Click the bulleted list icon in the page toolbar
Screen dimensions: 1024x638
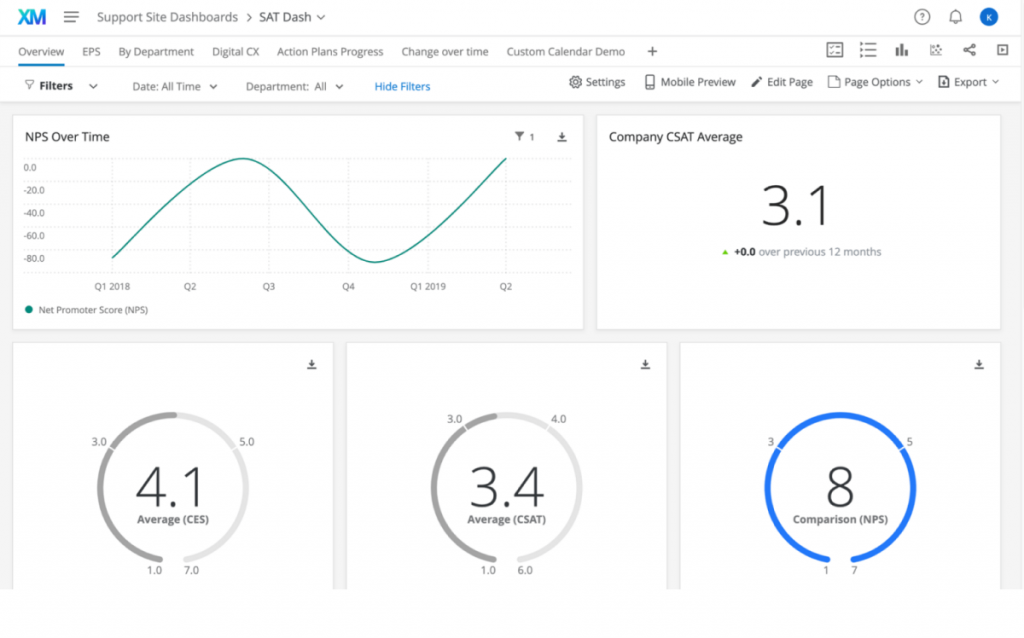pos(868,50)
